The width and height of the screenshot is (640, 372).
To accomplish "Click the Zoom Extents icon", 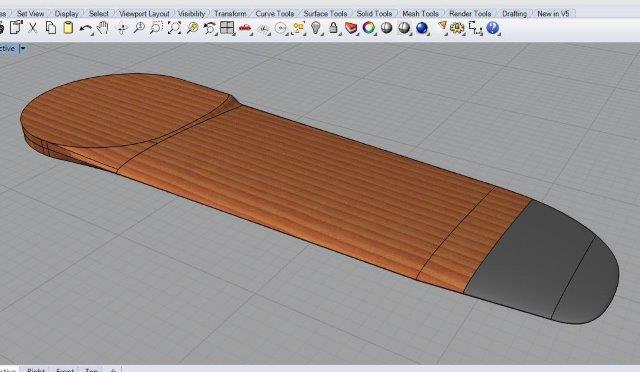I will pos(174,28).
